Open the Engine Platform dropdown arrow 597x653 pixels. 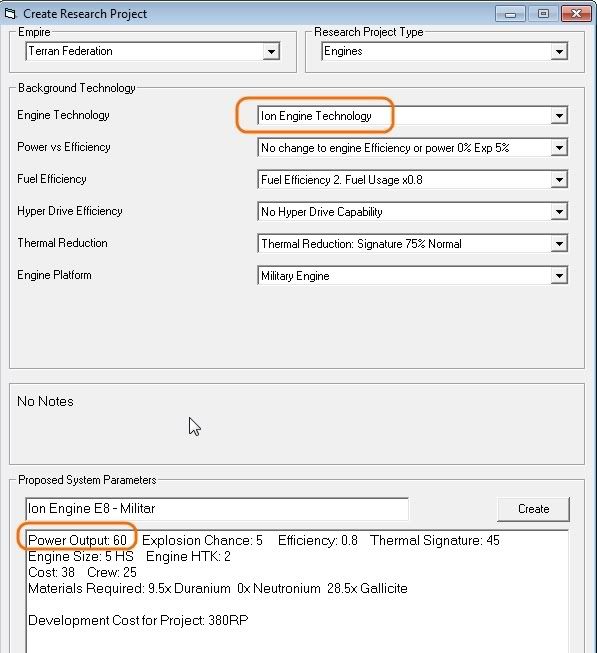pos(559,275)
